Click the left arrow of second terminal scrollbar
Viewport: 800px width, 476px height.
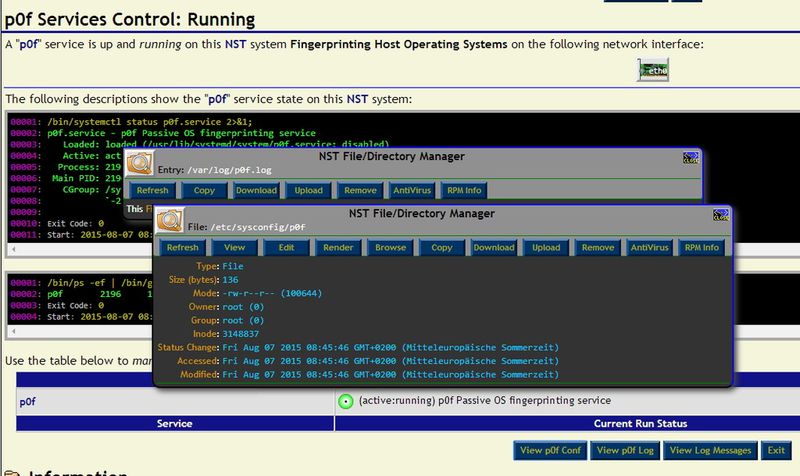pos(14,331)
